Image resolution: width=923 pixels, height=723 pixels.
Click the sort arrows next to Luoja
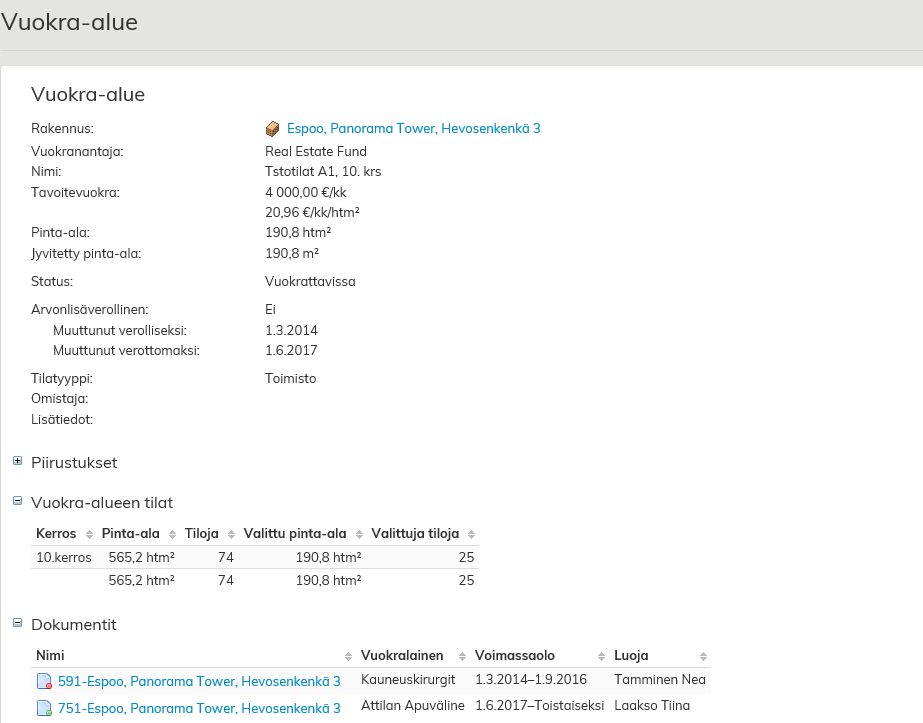coord(703,657)
